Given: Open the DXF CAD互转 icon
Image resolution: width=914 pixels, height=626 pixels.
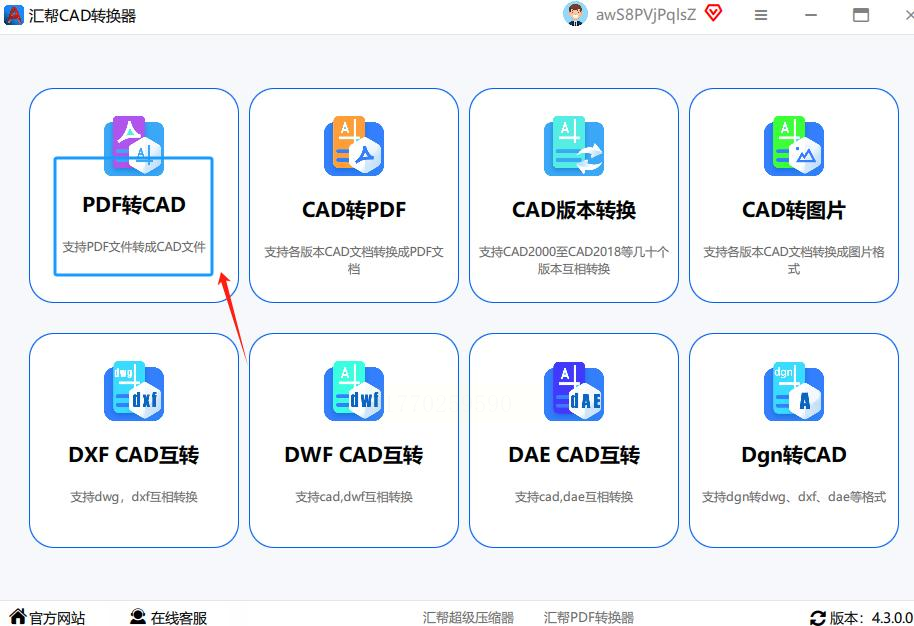Looking at the screenshot, I should tap(133, 391).
